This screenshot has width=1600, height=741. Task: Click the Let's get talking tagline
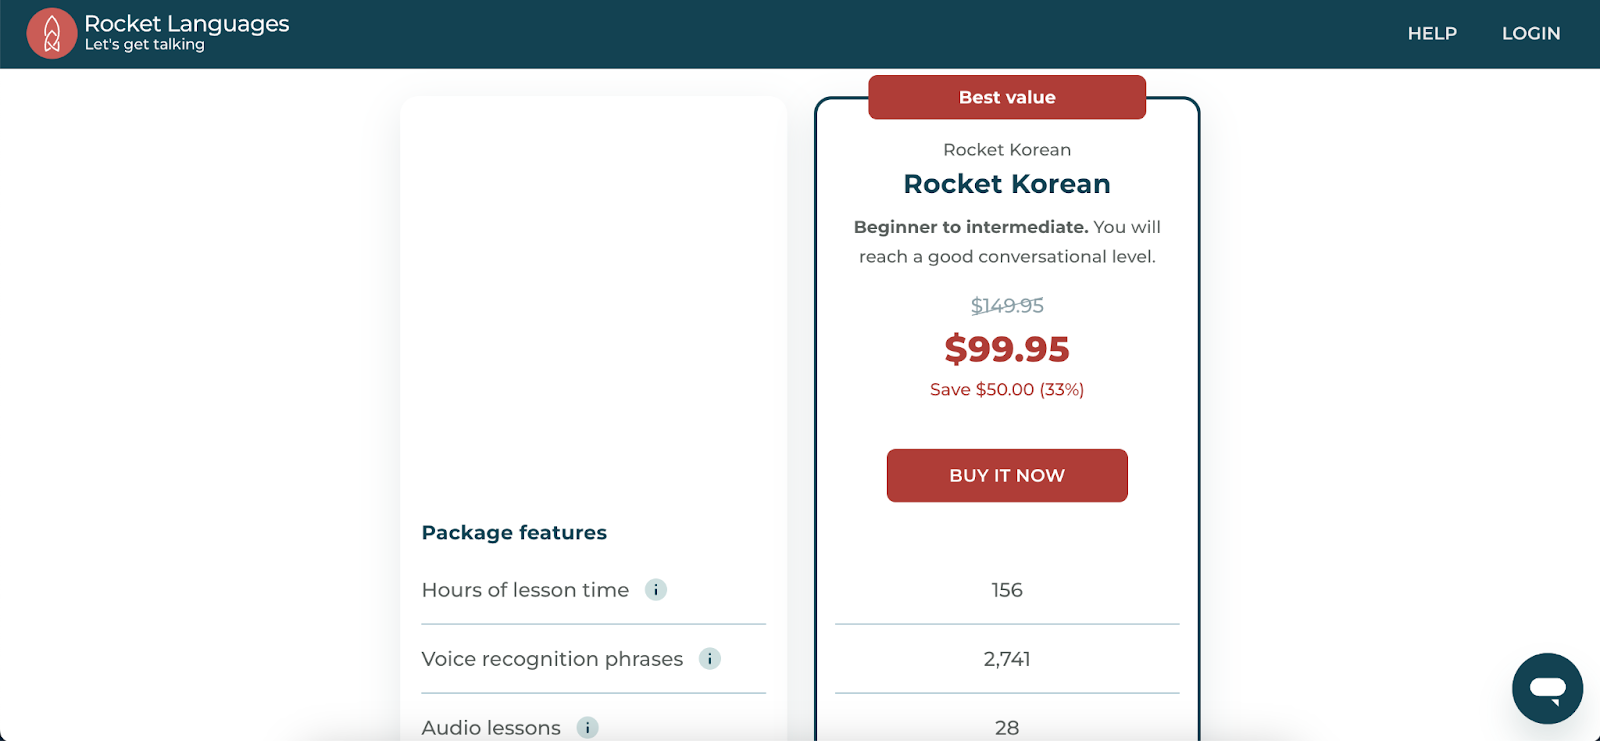click(x=144, y=45)
